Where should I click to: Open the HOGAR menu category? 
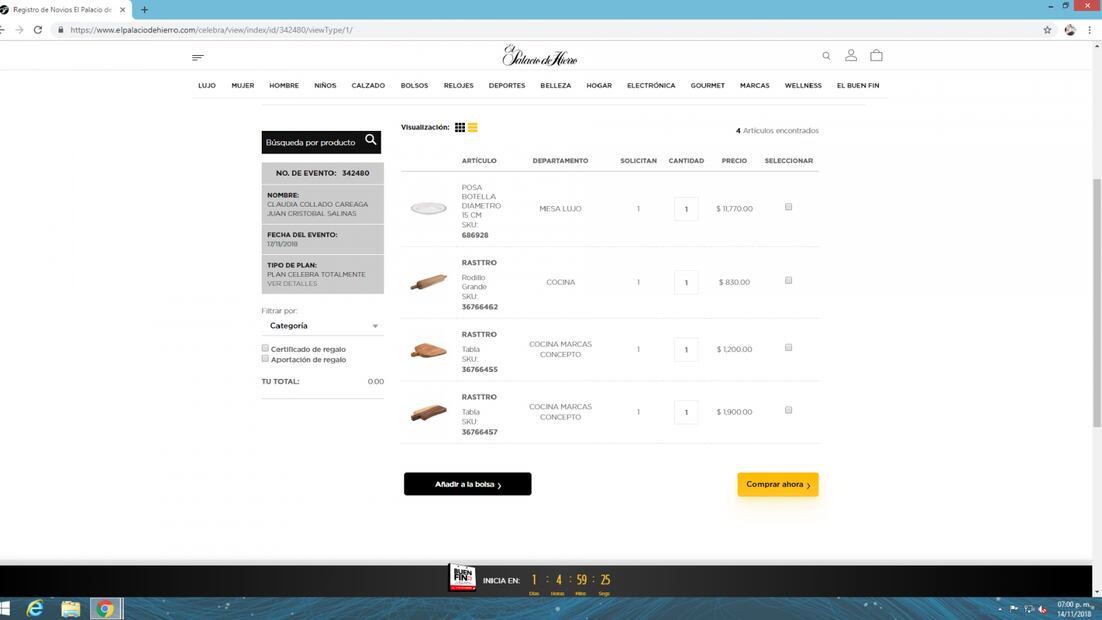[x=599, y=86]
